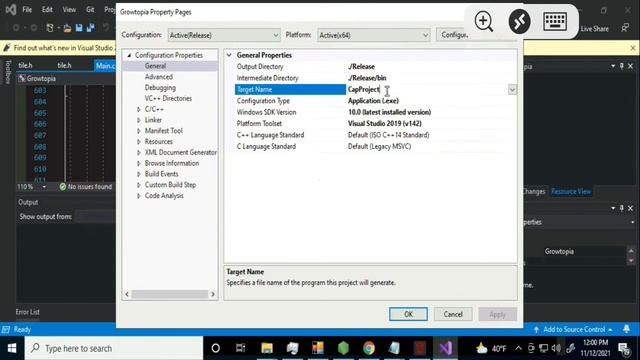The image size is (640, 360).
Task: Switch to the Resource View tab
Action: [571, 191]
